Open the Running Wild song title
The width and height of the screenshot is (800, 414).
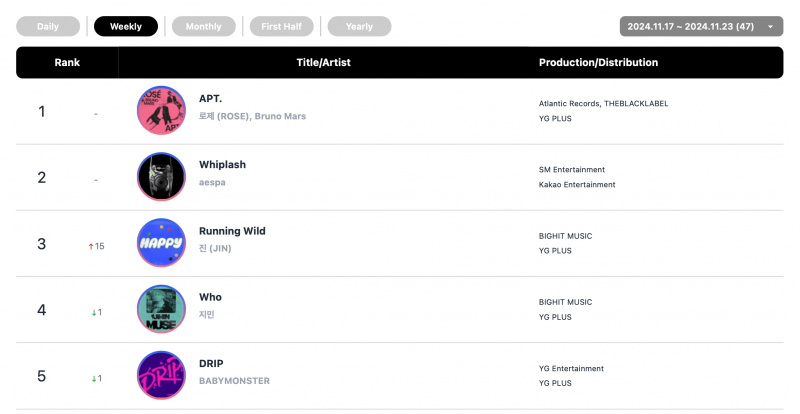(x=232, y=231)
